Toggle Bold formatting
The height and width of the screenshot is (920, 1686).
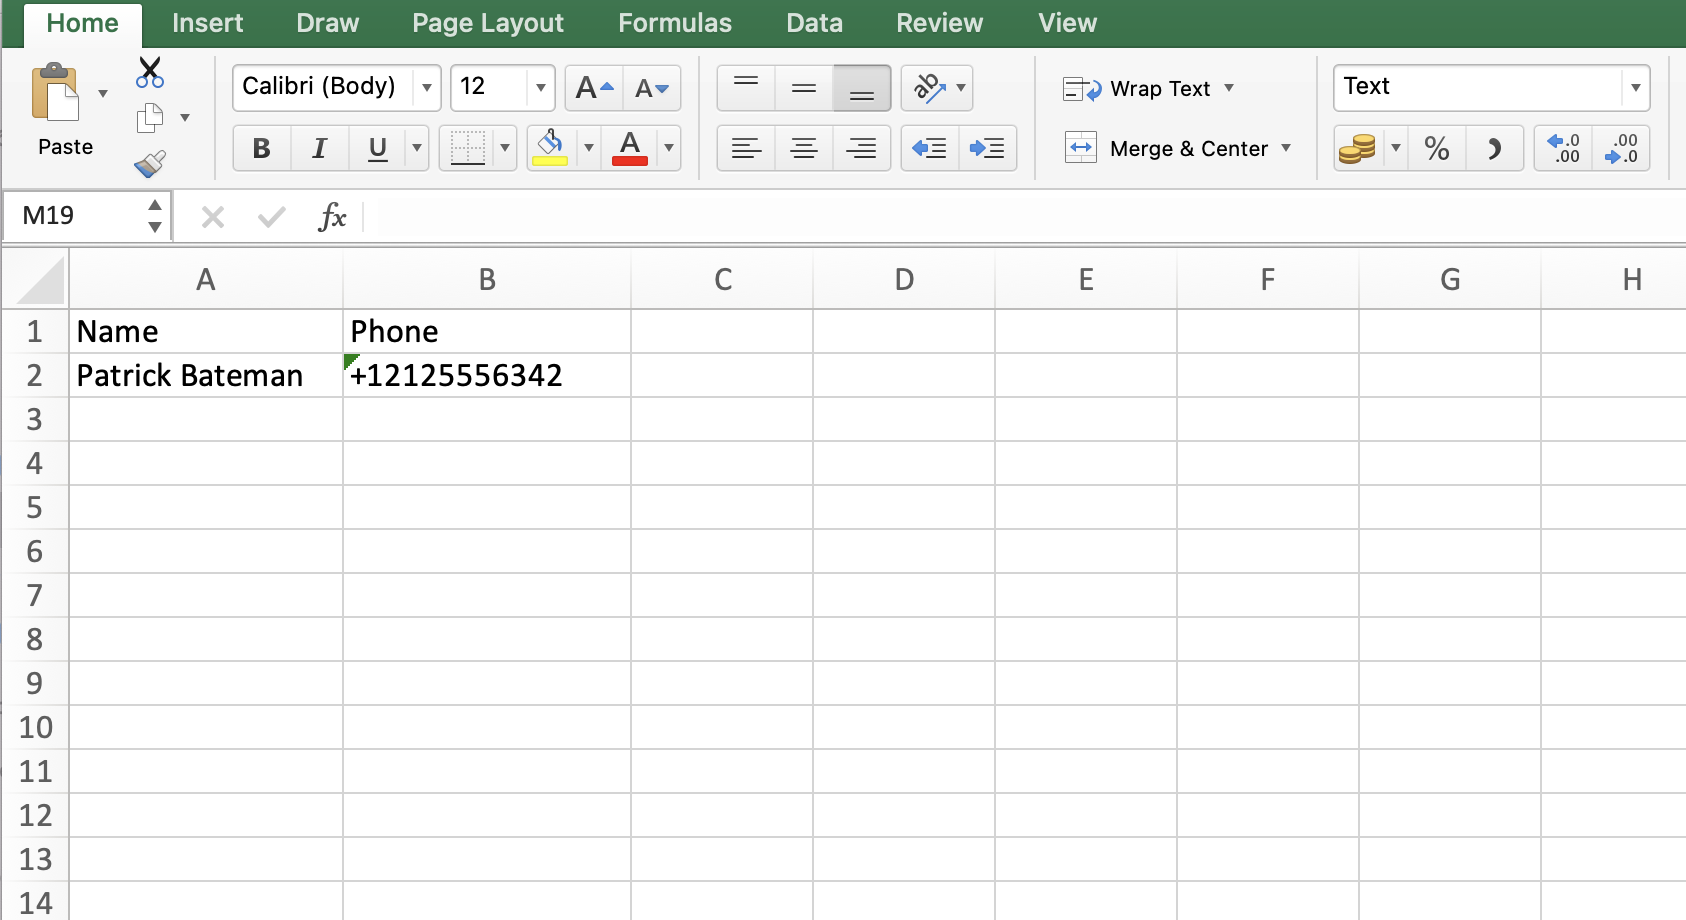[262, 149]
